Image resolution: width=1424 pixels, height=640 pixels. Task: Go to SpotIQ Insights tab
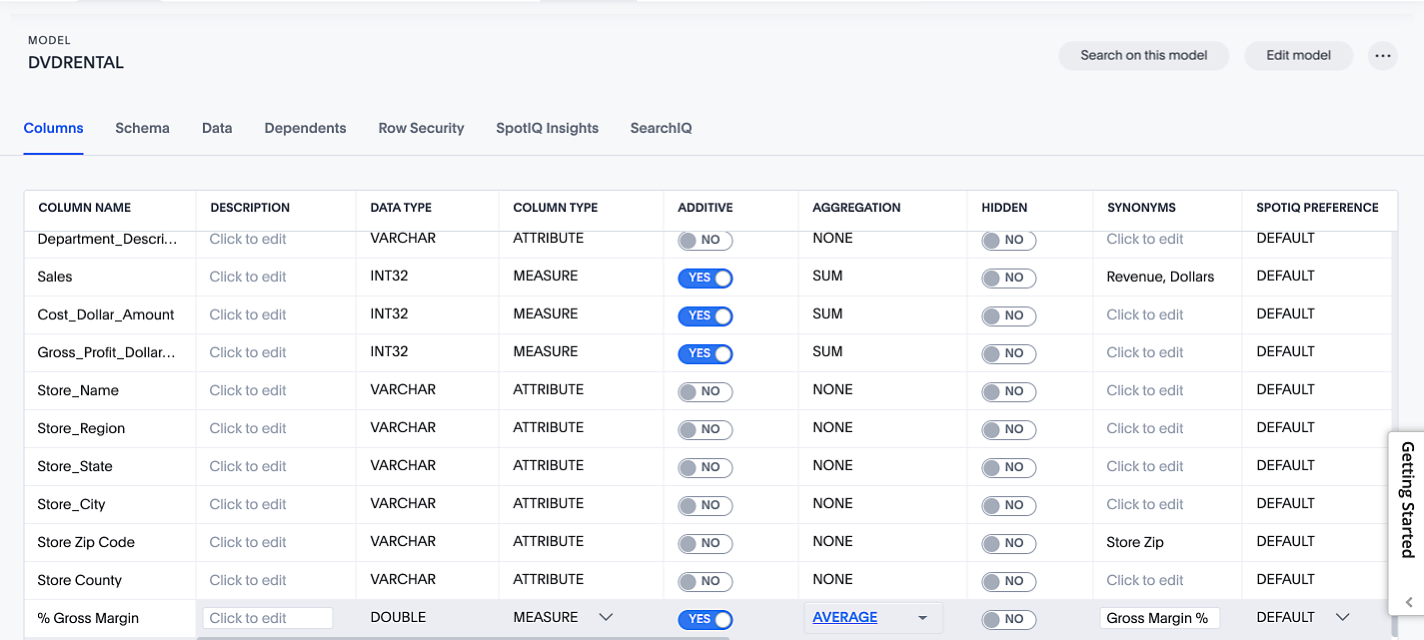pos(547,128)
